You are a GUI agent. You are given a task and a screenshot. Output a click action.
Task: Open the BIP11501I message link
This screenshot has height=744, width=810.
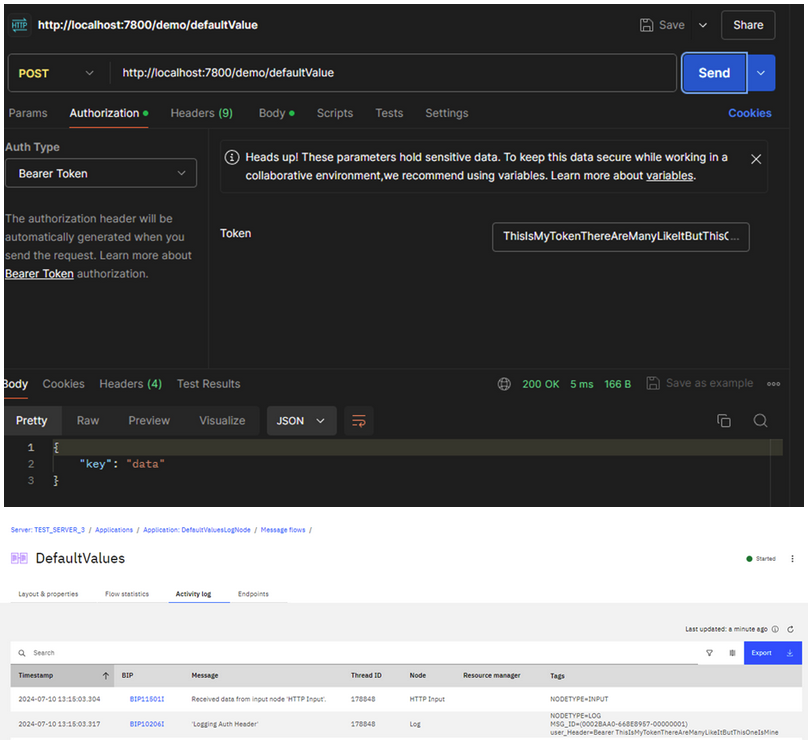147,699
